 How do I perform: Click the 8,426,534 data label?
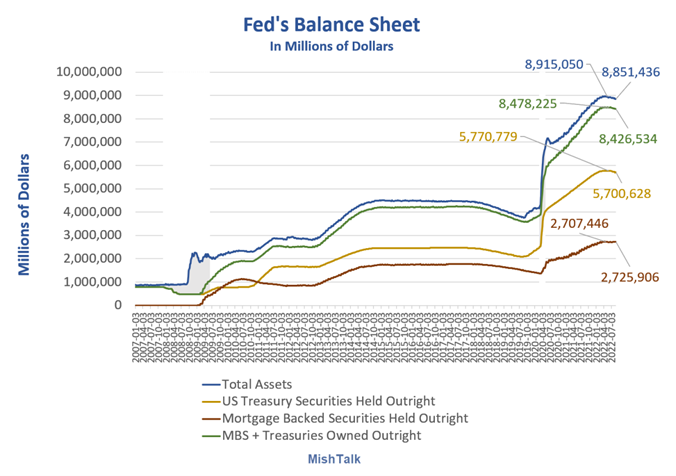628,139
